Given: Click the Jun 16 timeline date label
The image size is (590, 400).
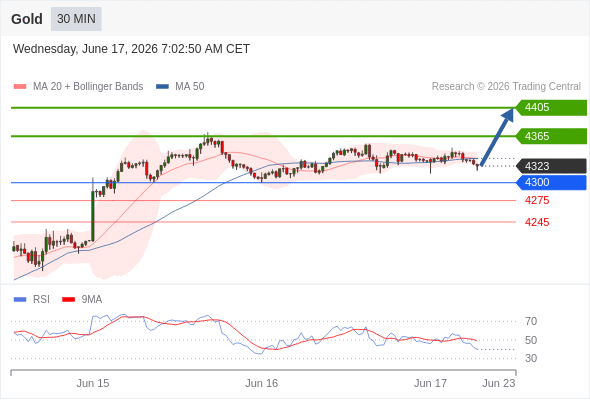Looking at the screenshot, I should tap(262, 383).
